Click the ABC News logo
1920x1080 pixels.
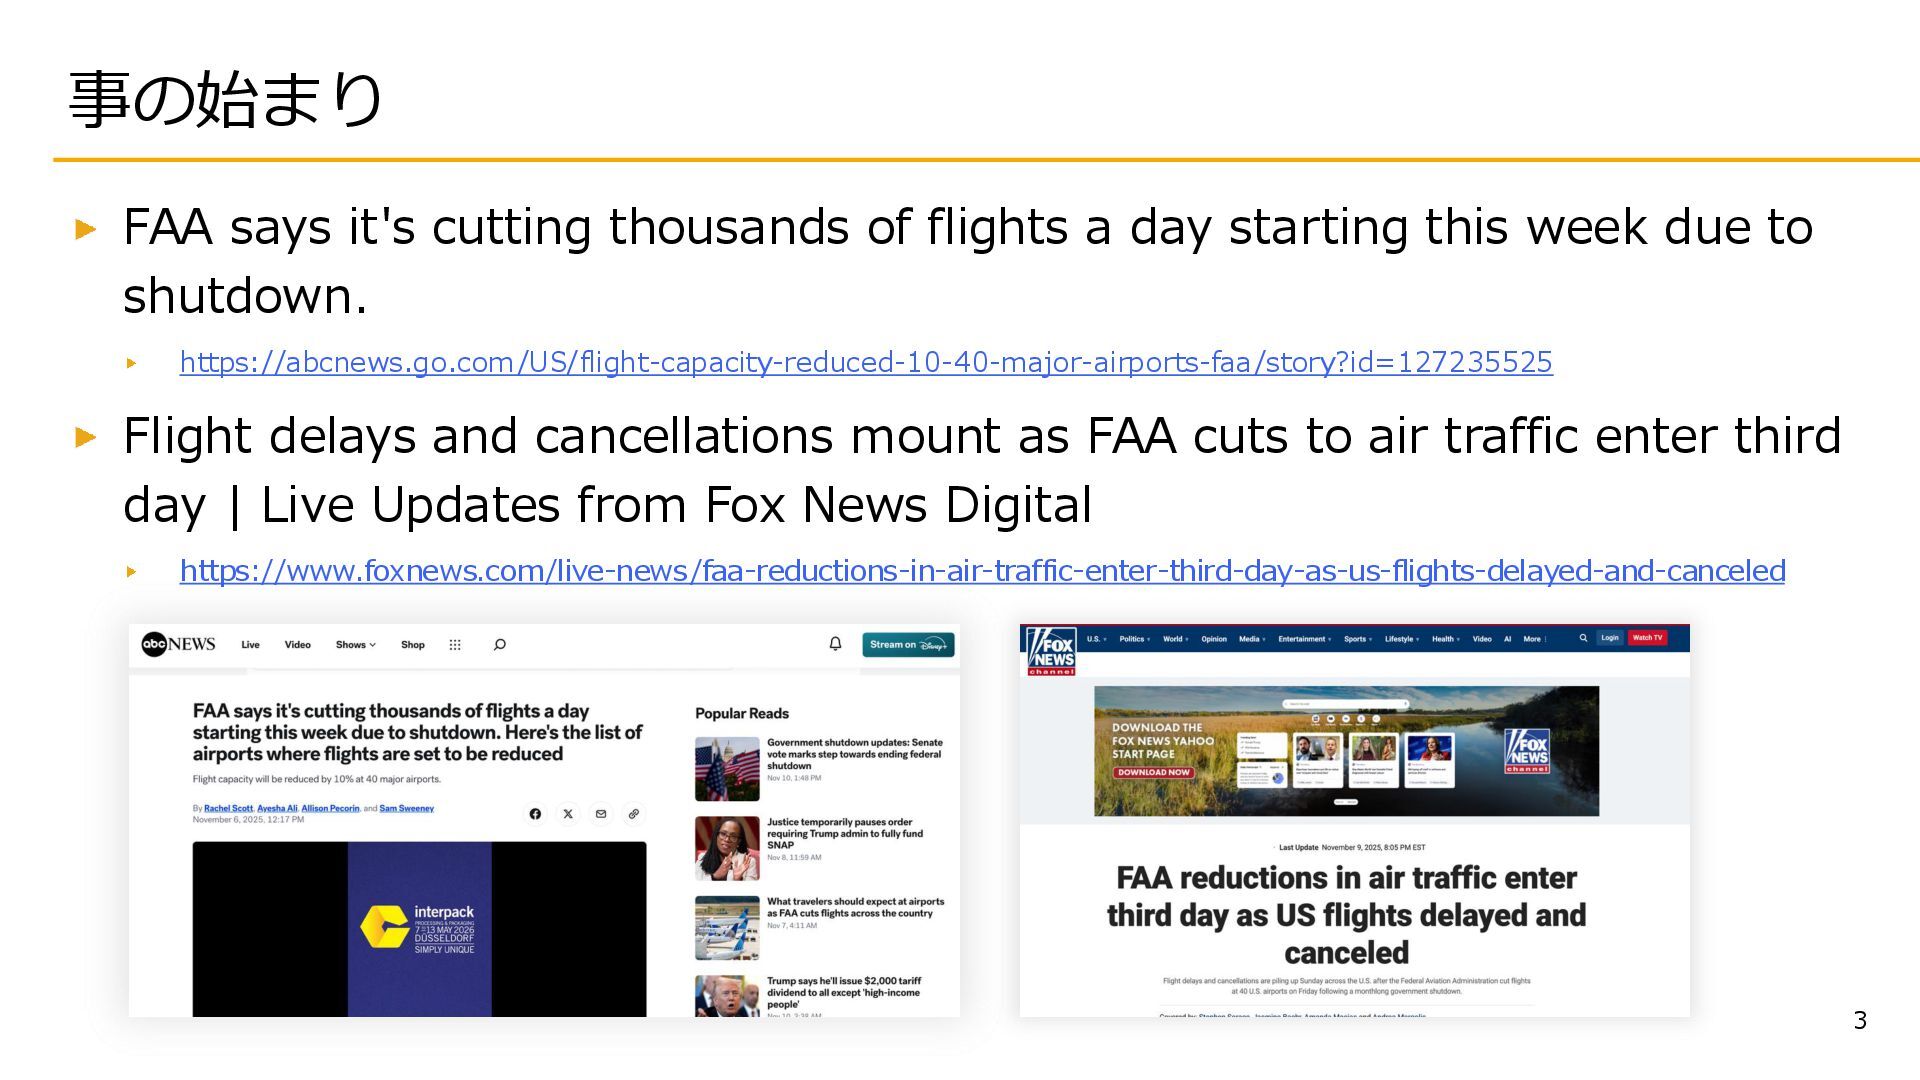pyautogui.click(x=178, y=644)
